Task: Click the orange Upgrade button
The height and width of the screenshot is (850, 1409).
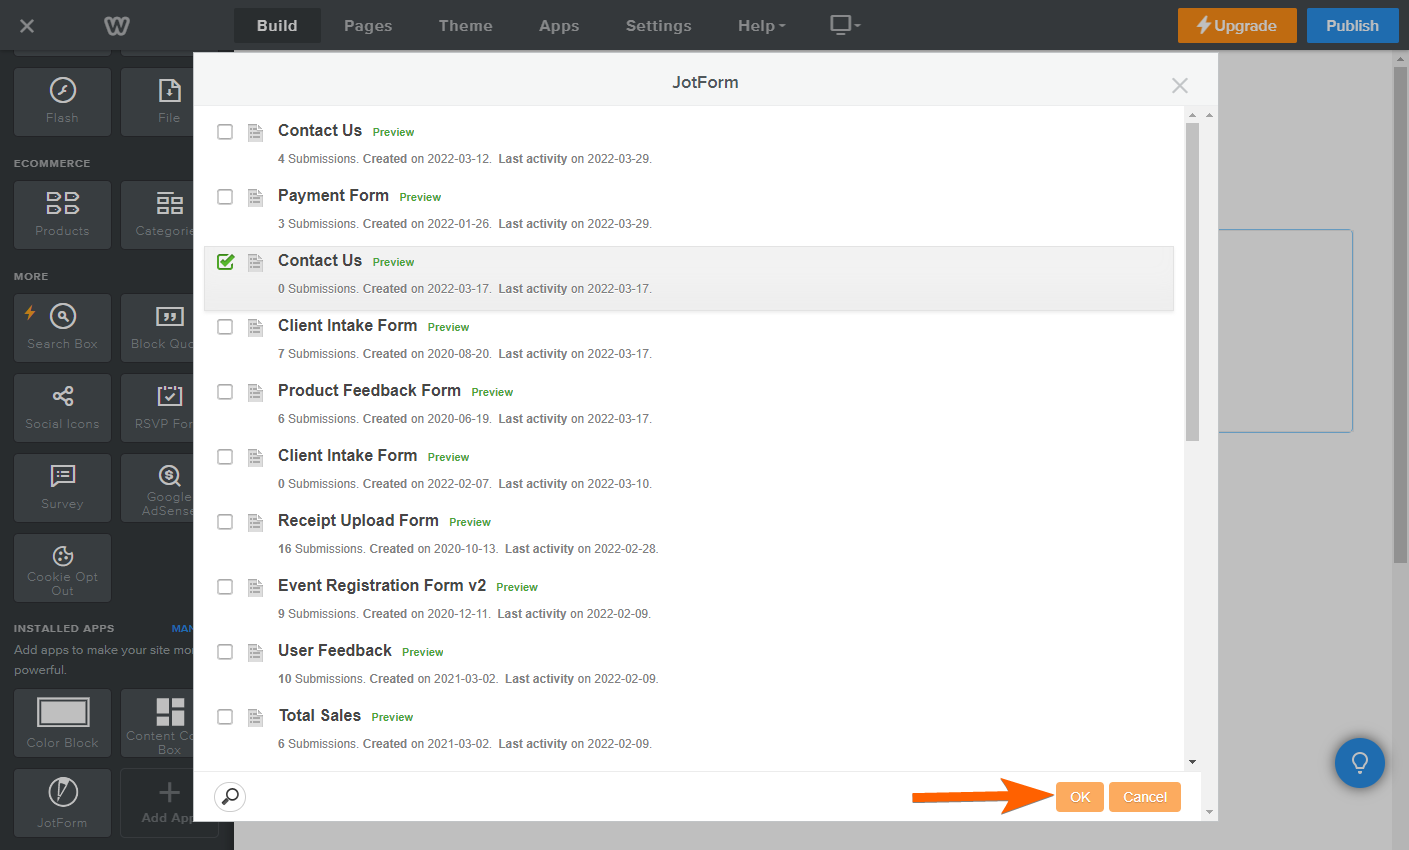Action: click(1237, 26)
